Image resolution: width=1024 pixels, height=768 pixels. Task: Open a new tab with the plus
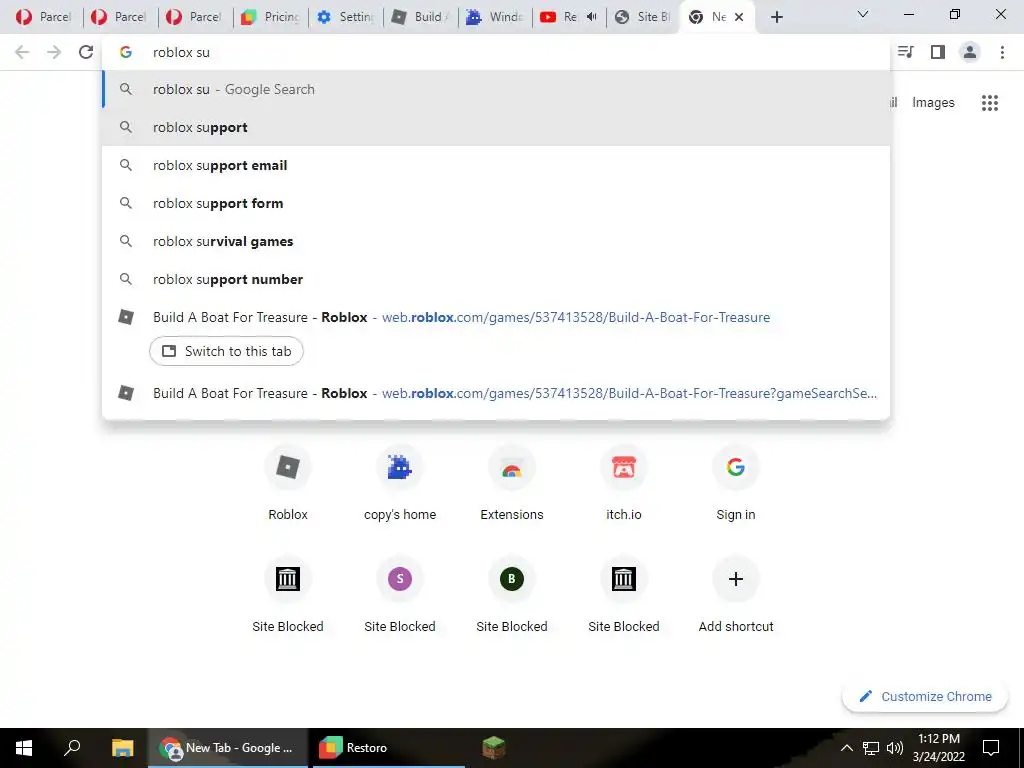coord(776,17)
